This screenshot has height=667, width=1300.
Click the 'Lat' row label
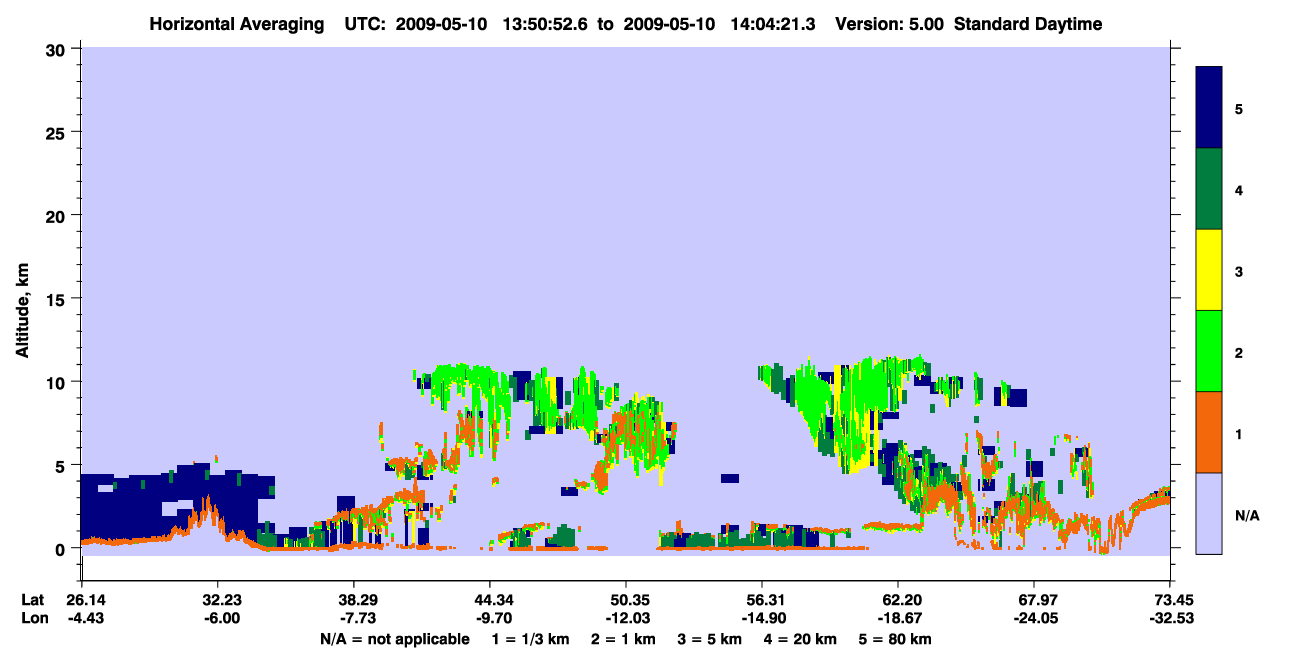pos(33,600)
